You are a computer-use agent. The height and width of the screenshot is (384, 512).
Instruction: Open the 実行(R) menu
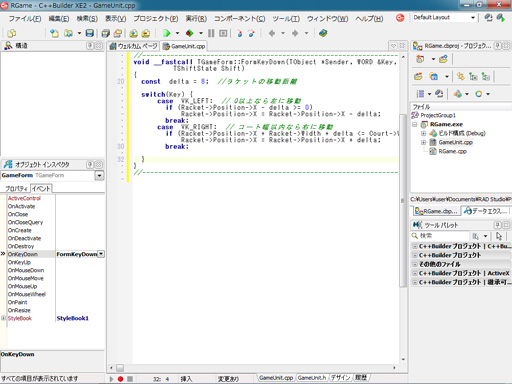click(x=196, y=19)
